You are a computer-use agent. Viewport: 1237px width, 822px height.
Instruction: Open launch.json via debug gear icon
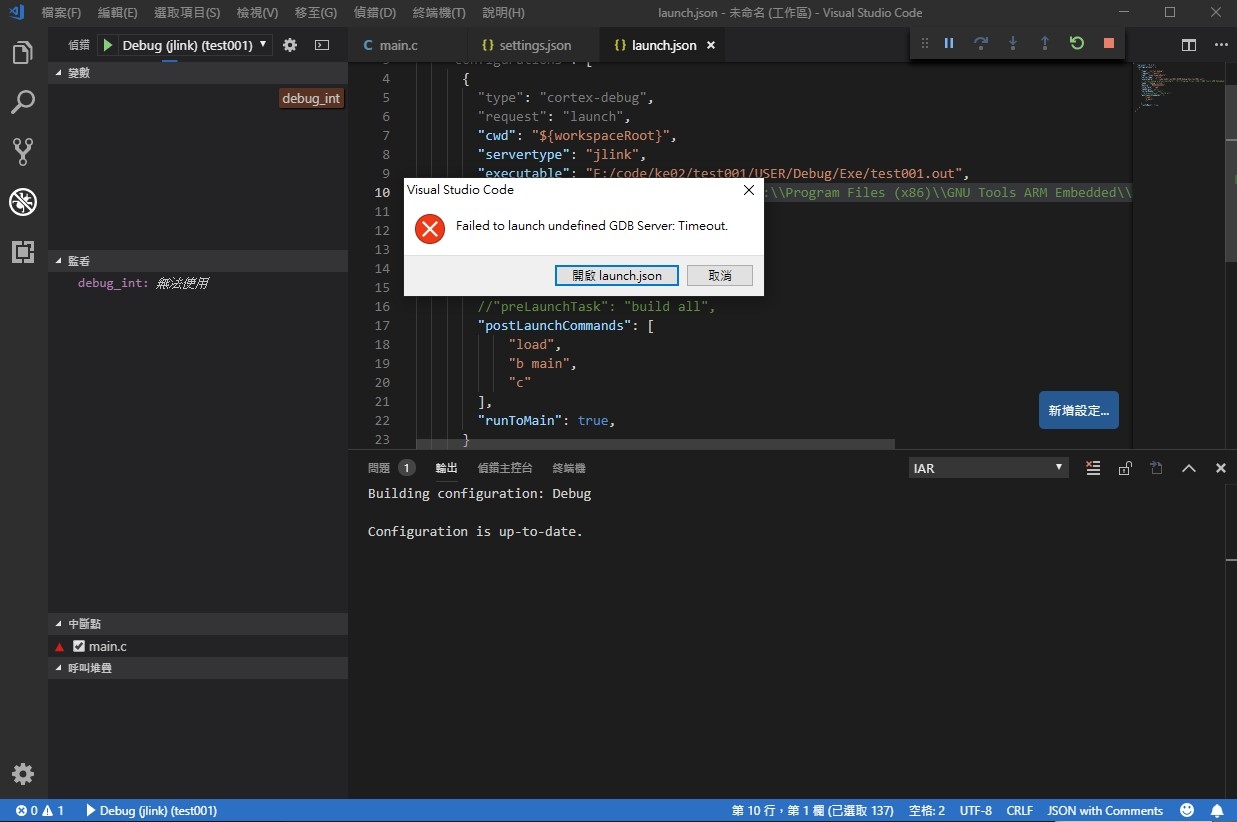pos(290,45)
